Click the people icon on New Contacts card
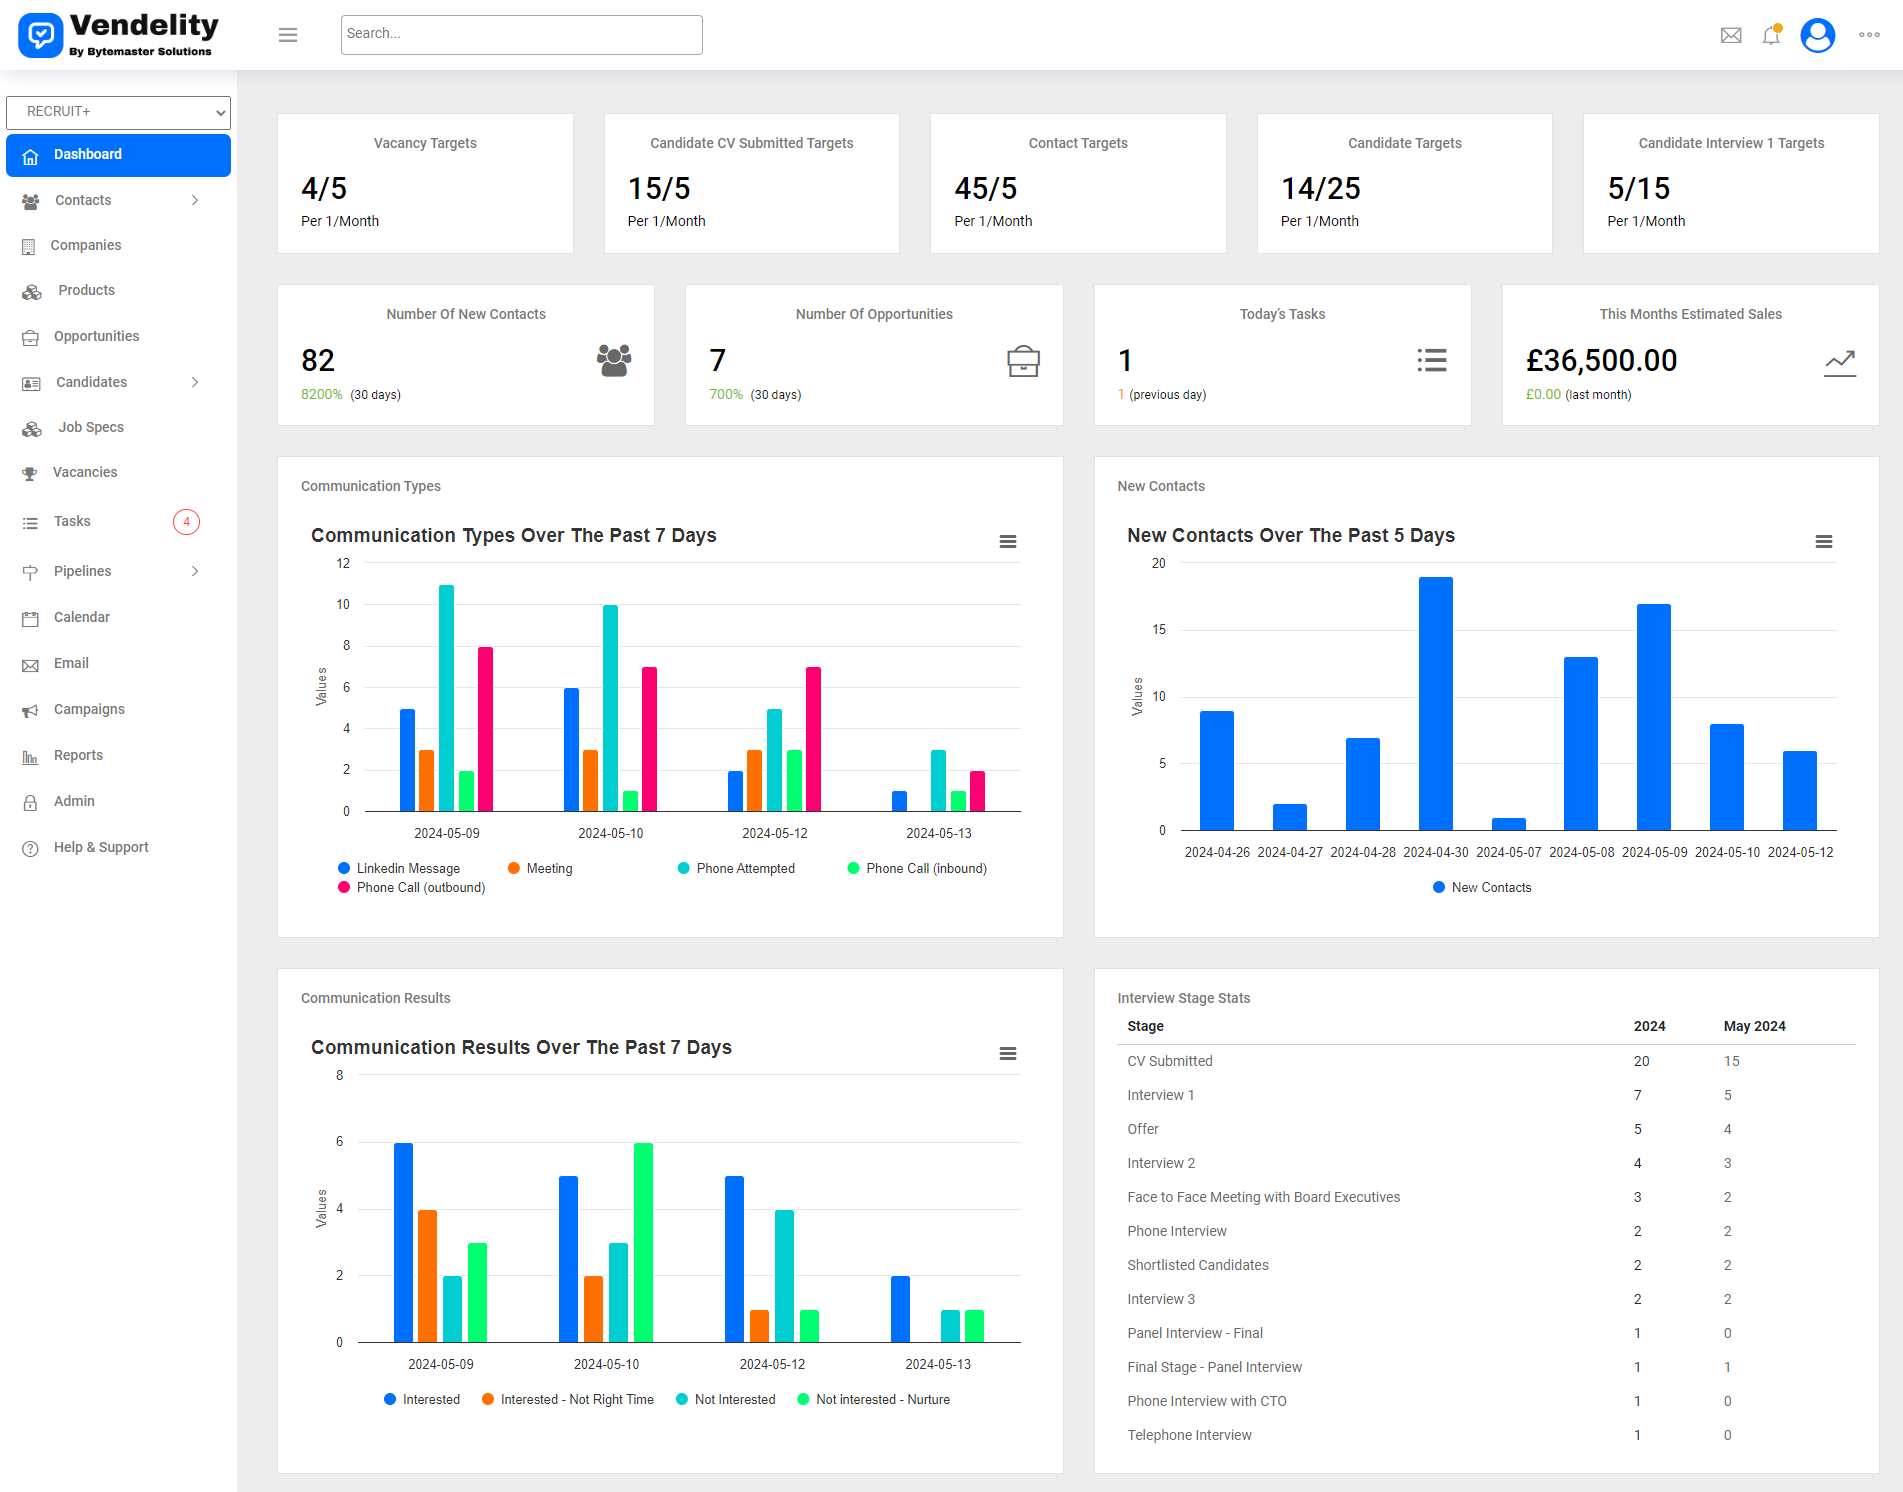Image resolution: width=1903 pixels, height=1492 pixels. coord(614,360)
